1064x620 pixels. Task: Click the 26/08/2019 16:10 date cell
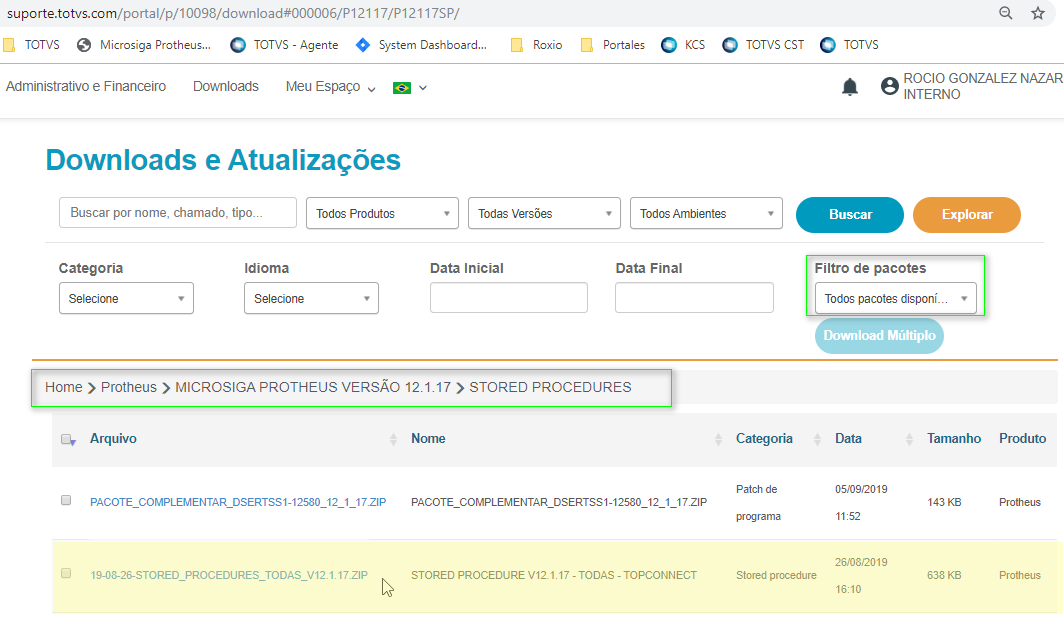pos(861,575)
